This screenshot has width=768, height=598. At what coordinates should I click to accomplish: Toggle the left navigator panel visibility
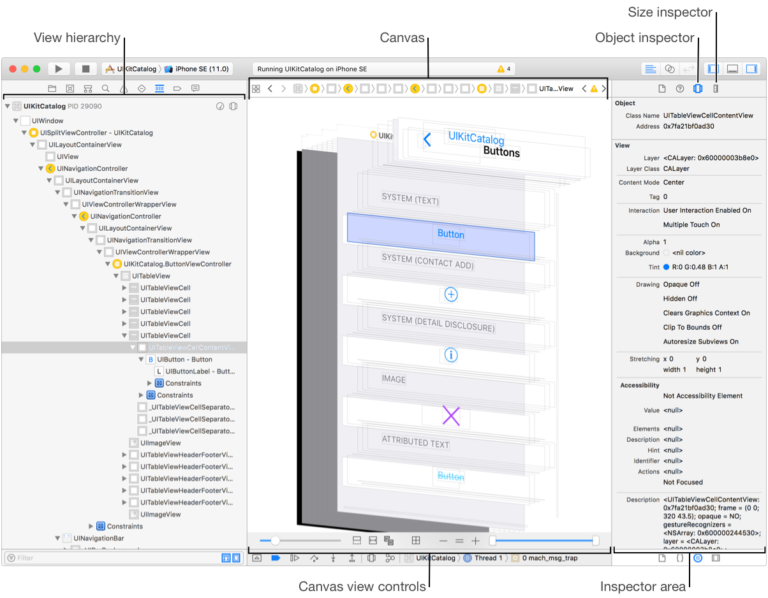(712, 69)
